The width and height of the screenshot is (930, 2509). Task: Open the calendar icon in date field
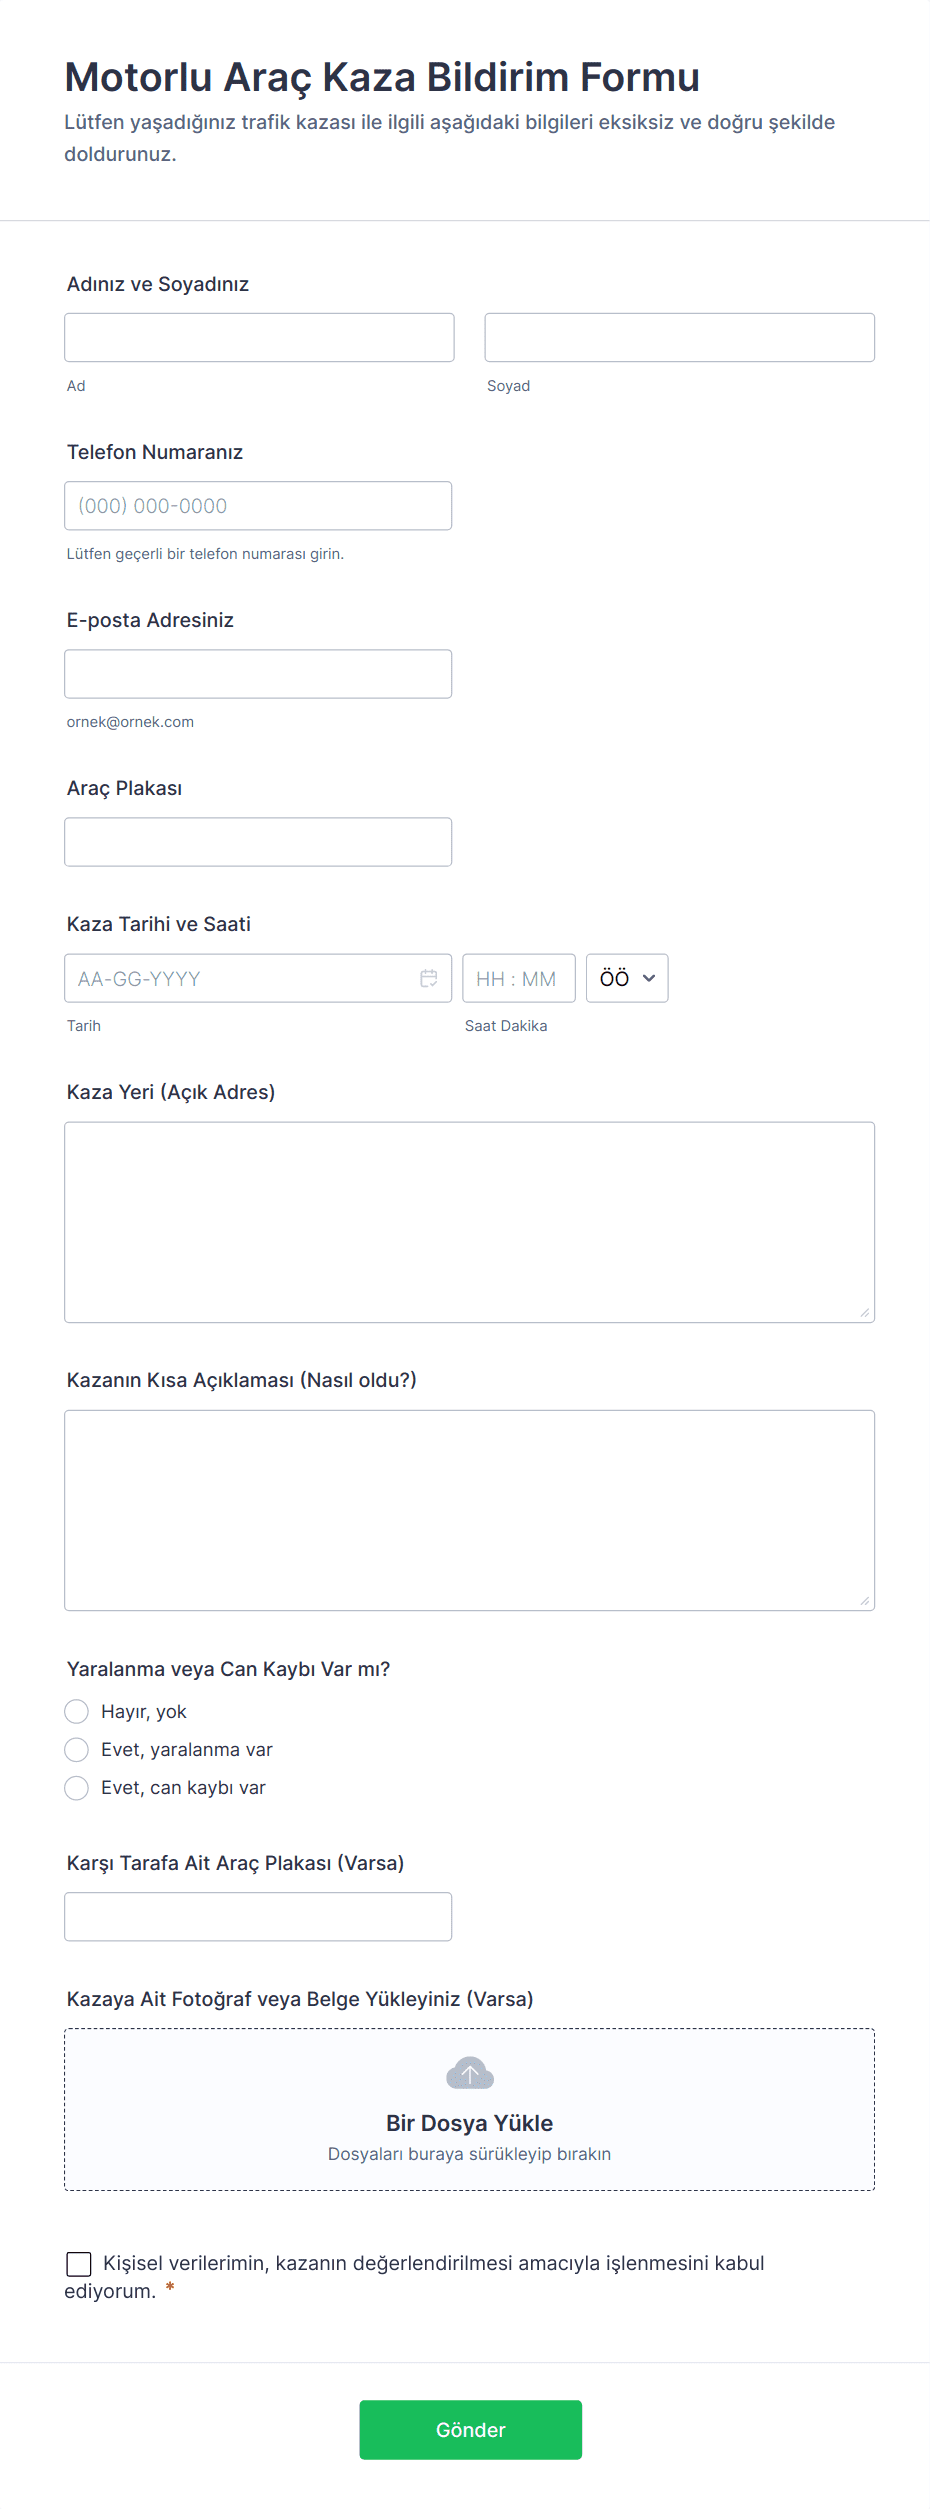click(429, 978)
